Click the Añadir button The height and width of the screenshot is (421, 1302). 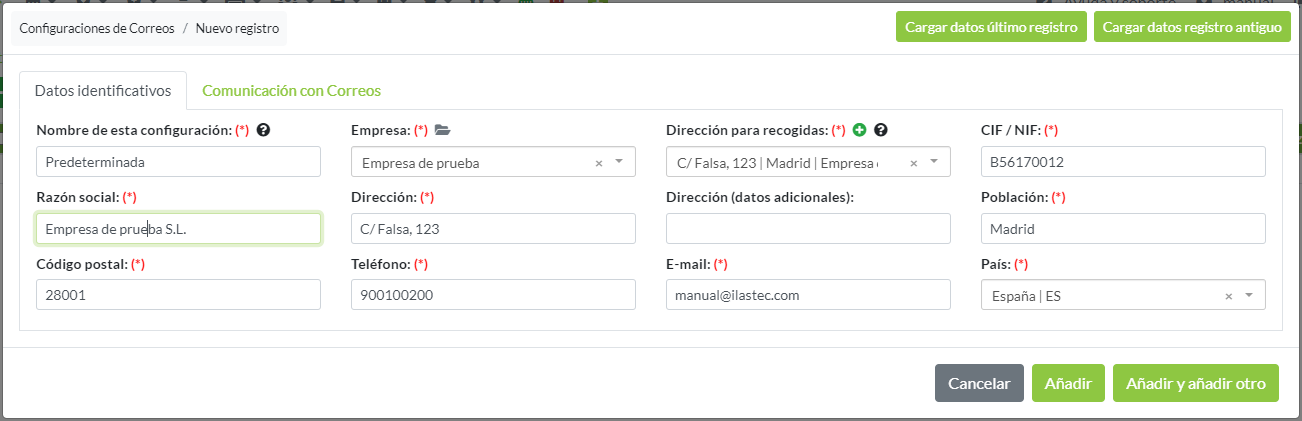point(1068,383)
